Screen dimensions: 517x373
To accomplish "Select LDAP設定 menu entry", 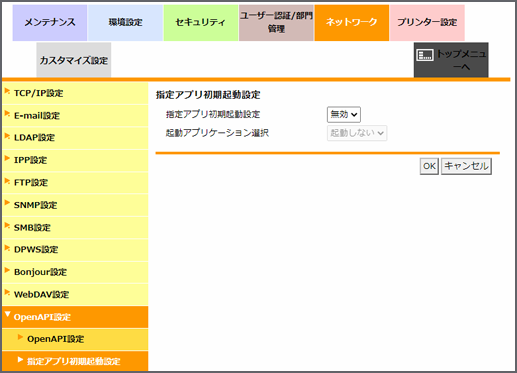I will [x=75, y=138].
